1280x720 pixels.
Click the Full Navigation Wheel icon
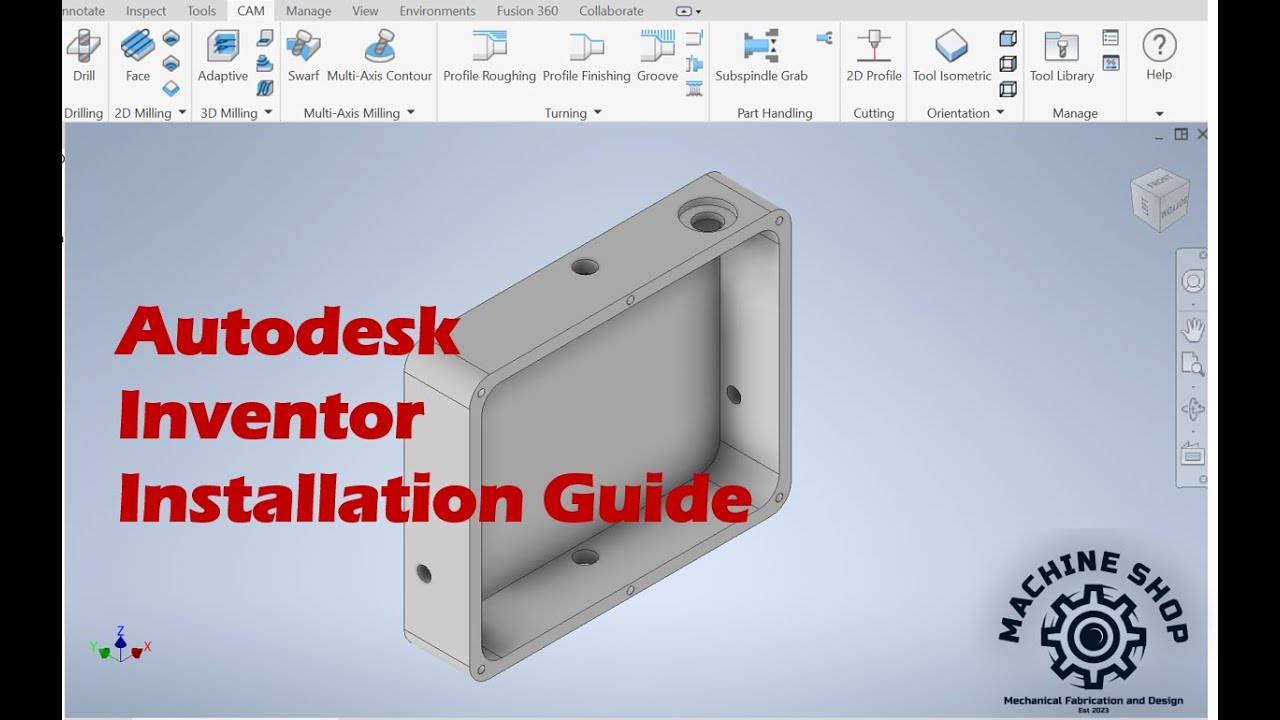click(1192, 281)
